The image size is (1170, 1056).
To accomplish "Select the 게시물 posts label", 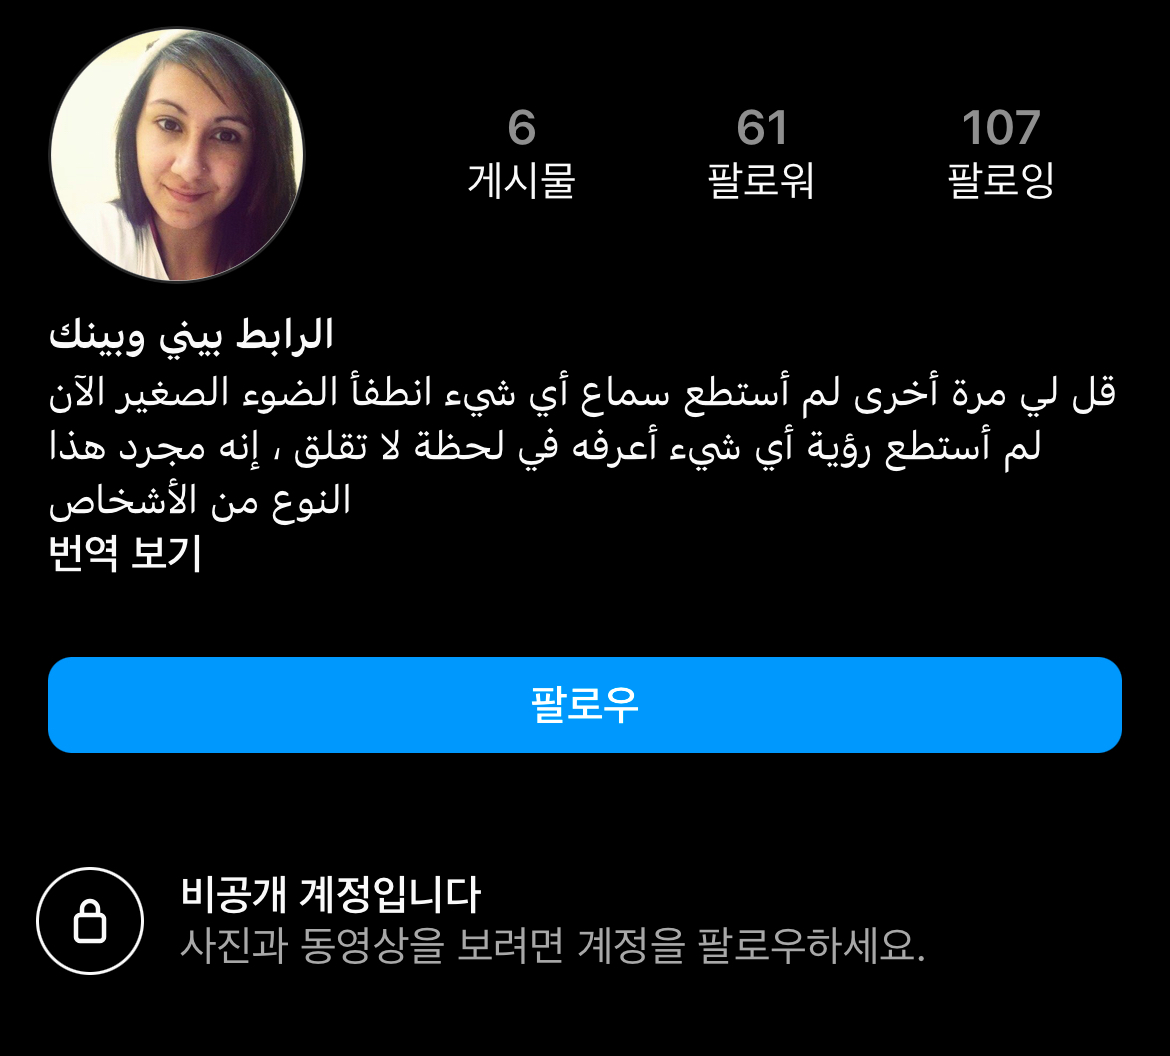I will point(522,180).
